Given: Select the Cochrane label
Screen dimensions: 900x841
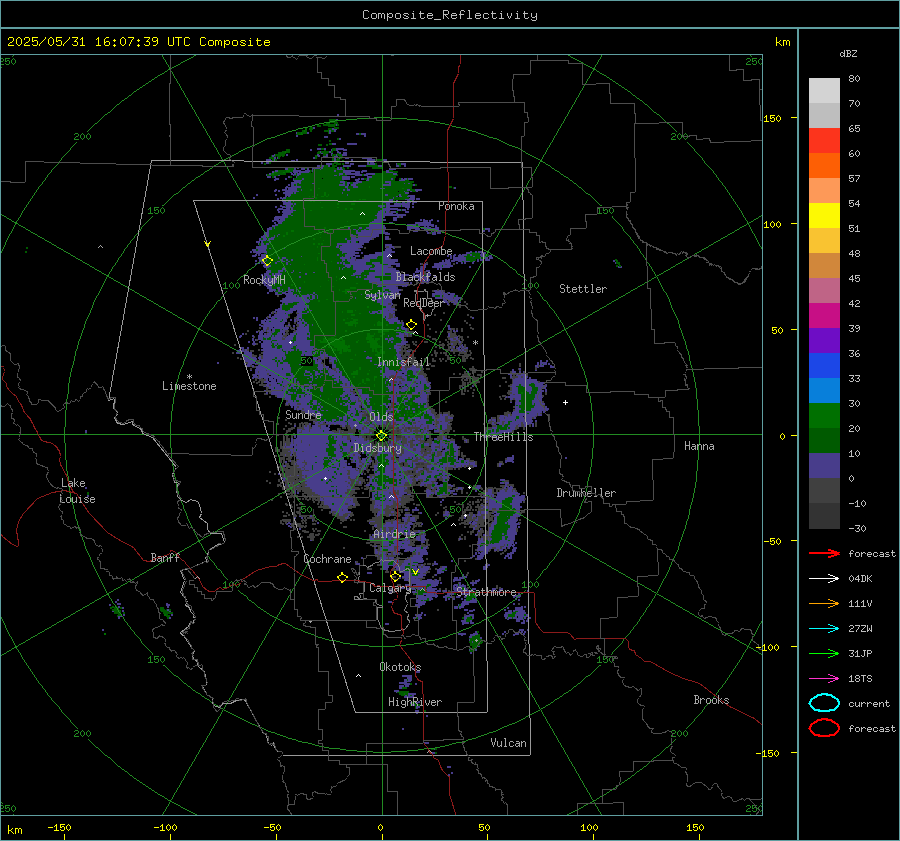Looking at the screenshot, I should click(x=327, y=559).
